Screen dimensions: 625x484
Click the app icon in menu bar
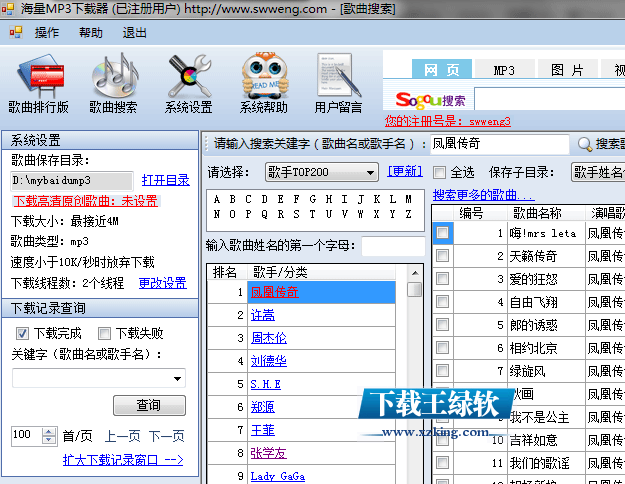pos(16,32)
